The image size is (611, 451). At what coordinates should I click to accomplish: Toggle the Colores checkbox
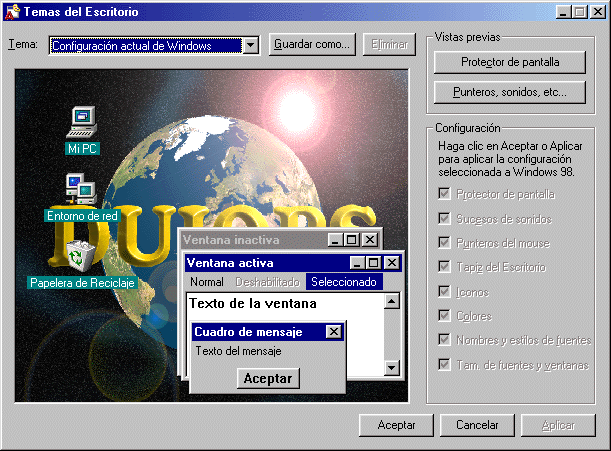pyautogui.click(x=444, y=316)
